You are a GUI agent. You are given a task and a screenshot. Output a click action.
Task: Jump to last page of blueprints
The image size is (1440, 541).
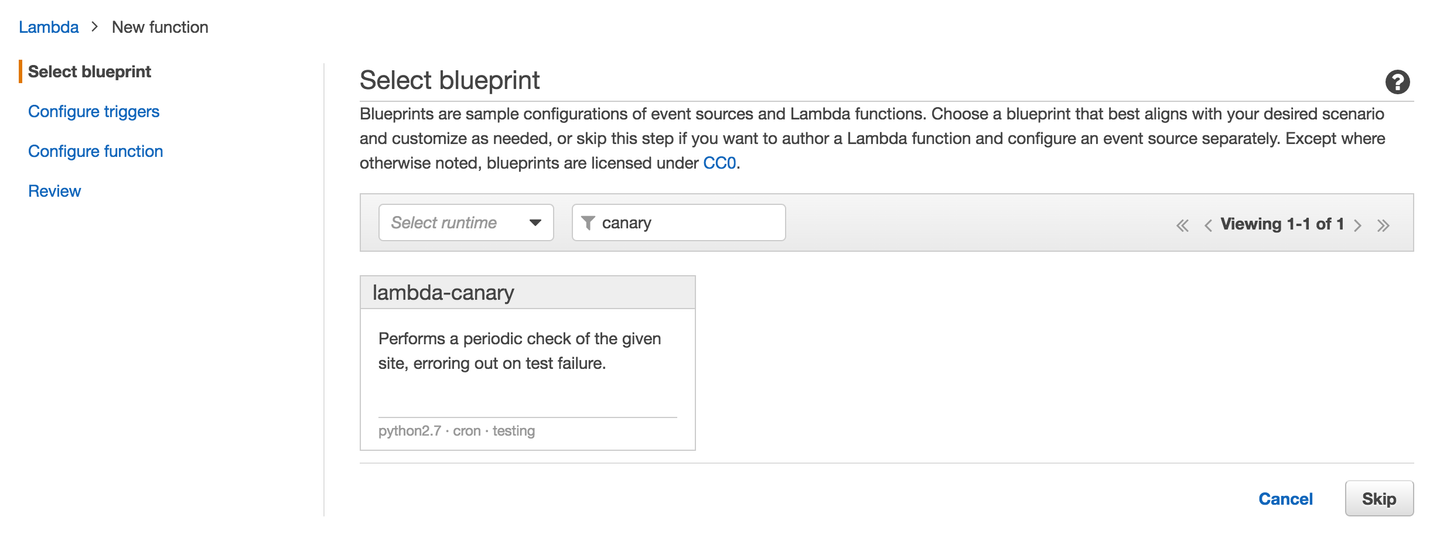1383,225
